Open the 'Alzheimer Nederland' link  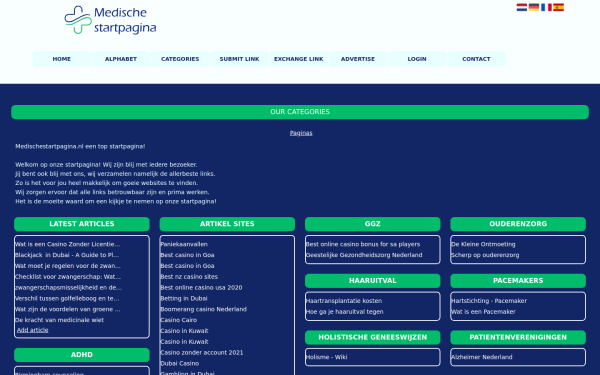482,357
